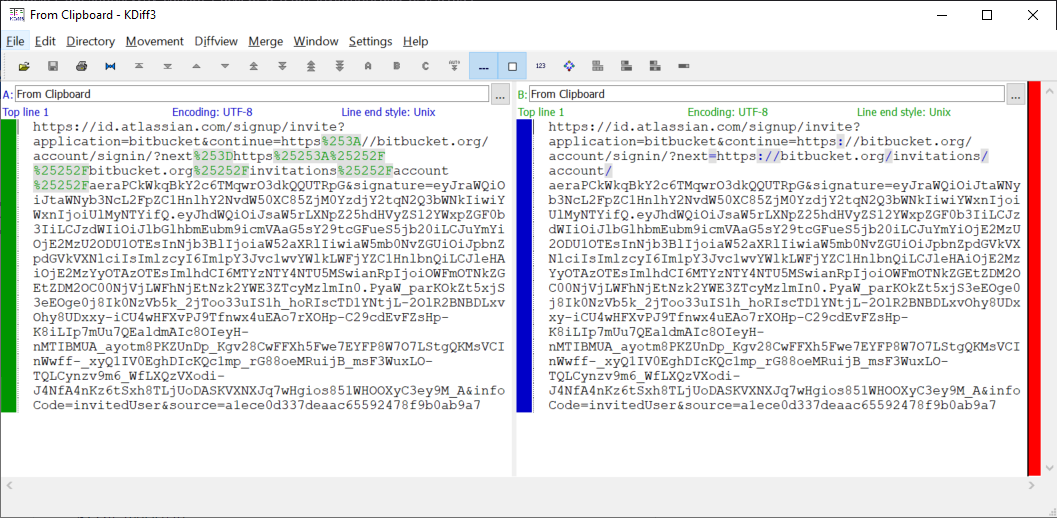The height and width of the screenshot is (518, 1057).
Task: Browse for file B with ellipsis button
Action: (x=1016, y=94)
